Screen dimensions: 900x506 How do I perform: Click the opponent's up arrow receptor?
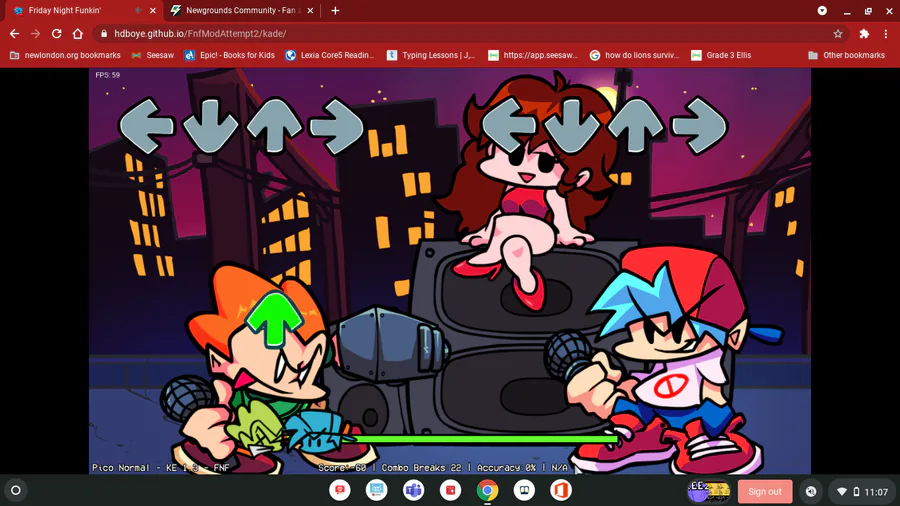pos(274,126)
